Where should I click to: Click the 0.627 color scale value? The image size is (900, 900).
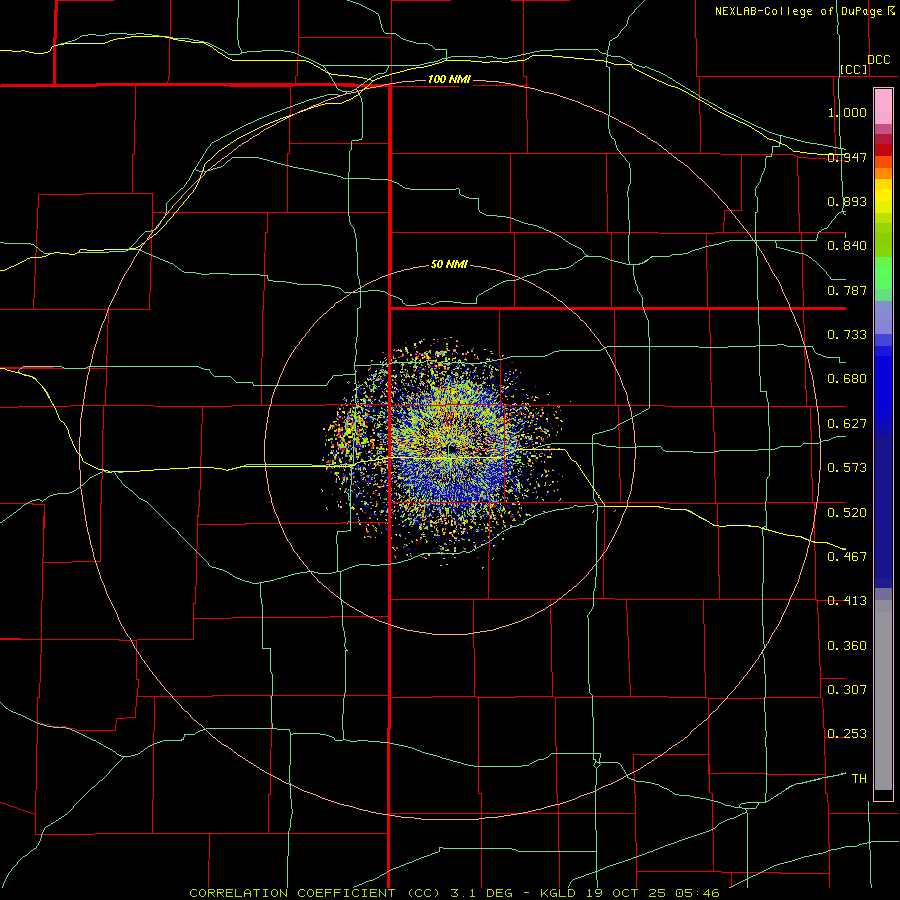pos(847,424)
